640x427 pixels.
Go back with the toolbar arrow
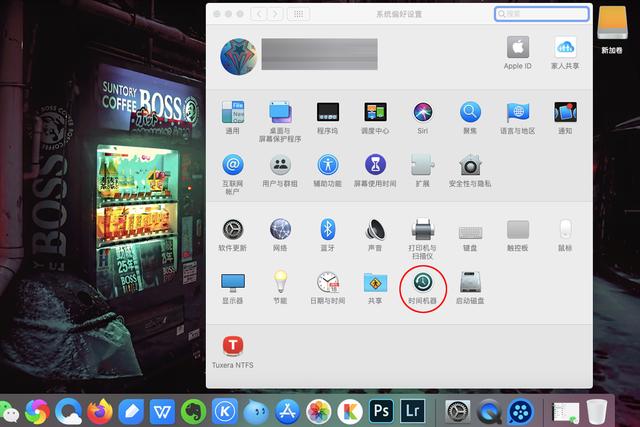click(x=260, y=14)
